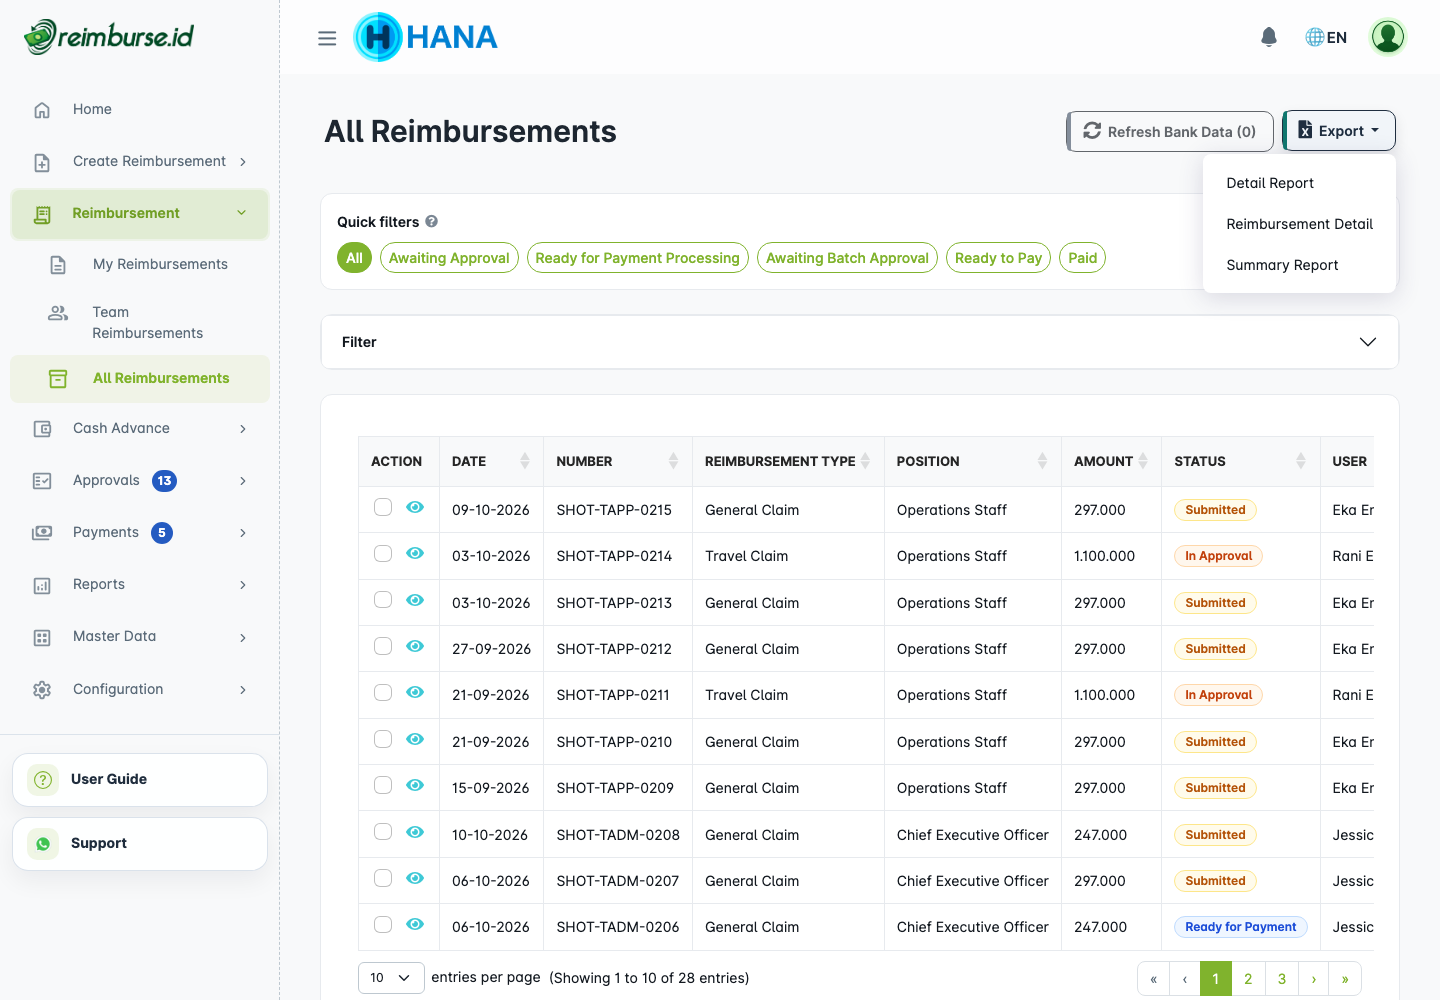Click the Payments money icon
Image resolution: width=1440 pixels, height=1000 pixels.
point(42,533)
